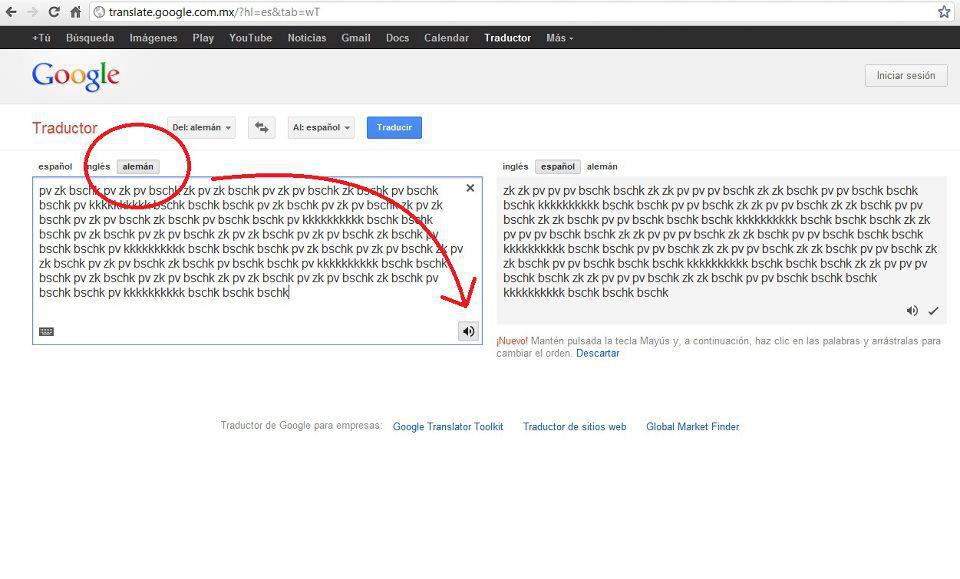Reload the page with refresh icon
This screenshot has width=960, height=579.
pyautogui.click(x=54, y=12)
